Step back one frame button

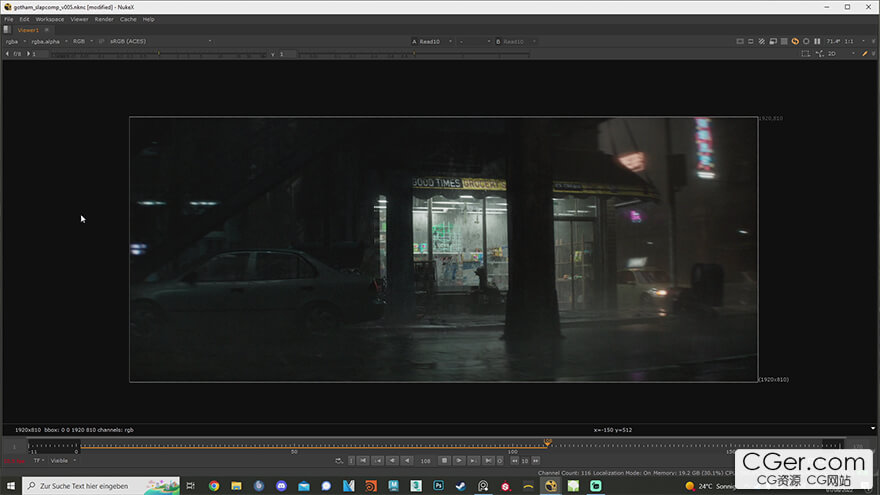[x=392, y=461]
